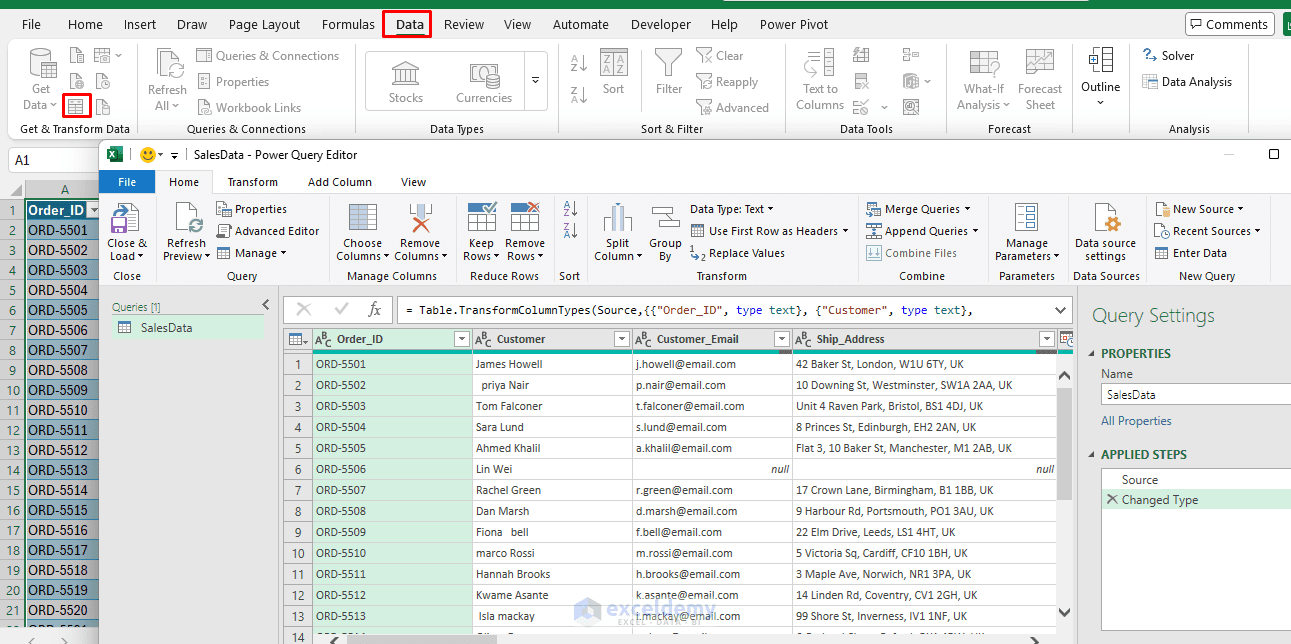Switch to Power Query View tab
The image size is (1291, 644).
[413, 182]
